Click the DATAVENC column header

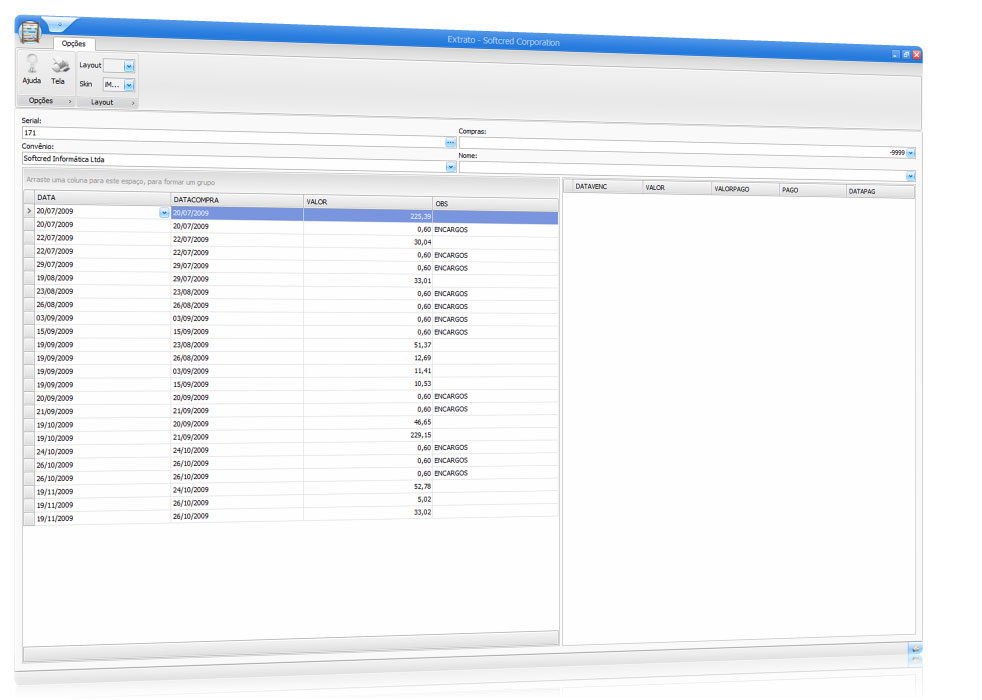[x=603, y=187]
